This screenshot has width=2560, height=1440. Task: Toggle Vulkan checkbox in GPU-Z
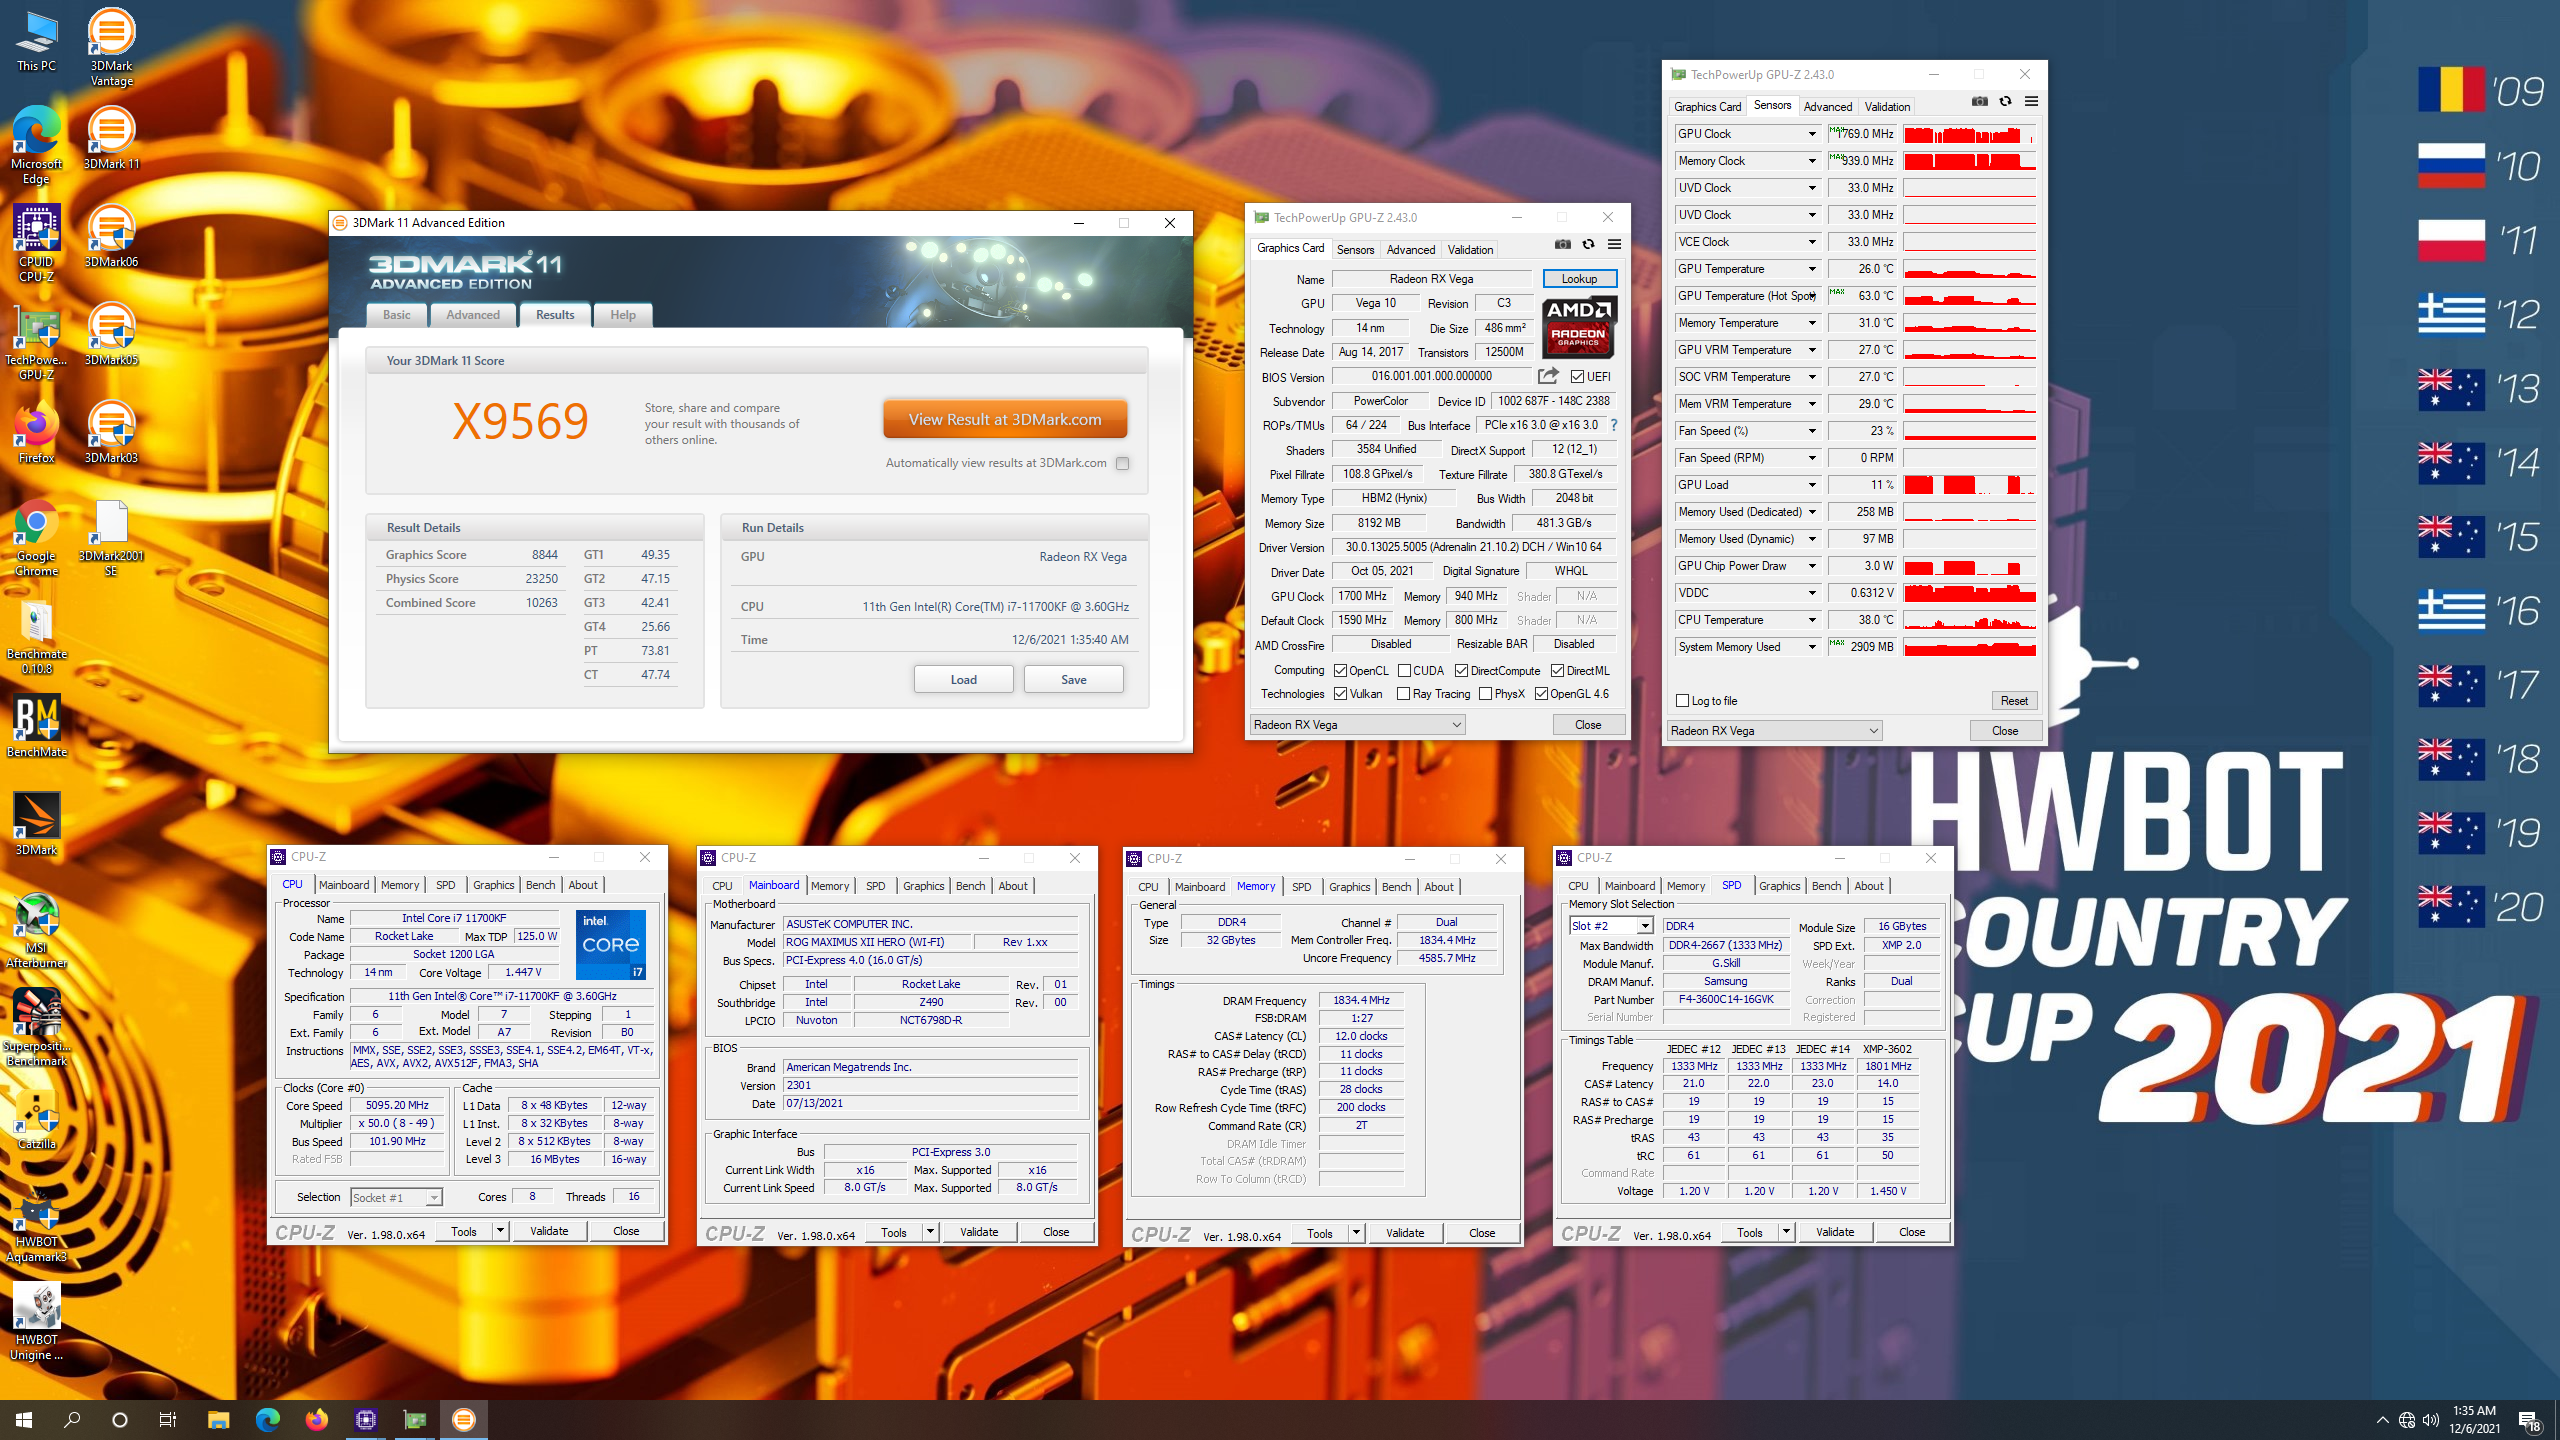(x=1340, y=694)
